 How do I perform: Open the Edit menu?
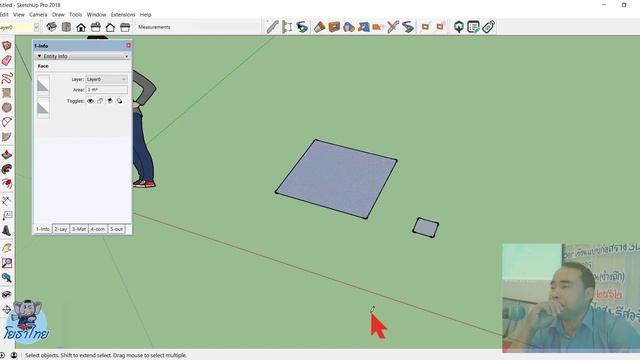(4, 14)
